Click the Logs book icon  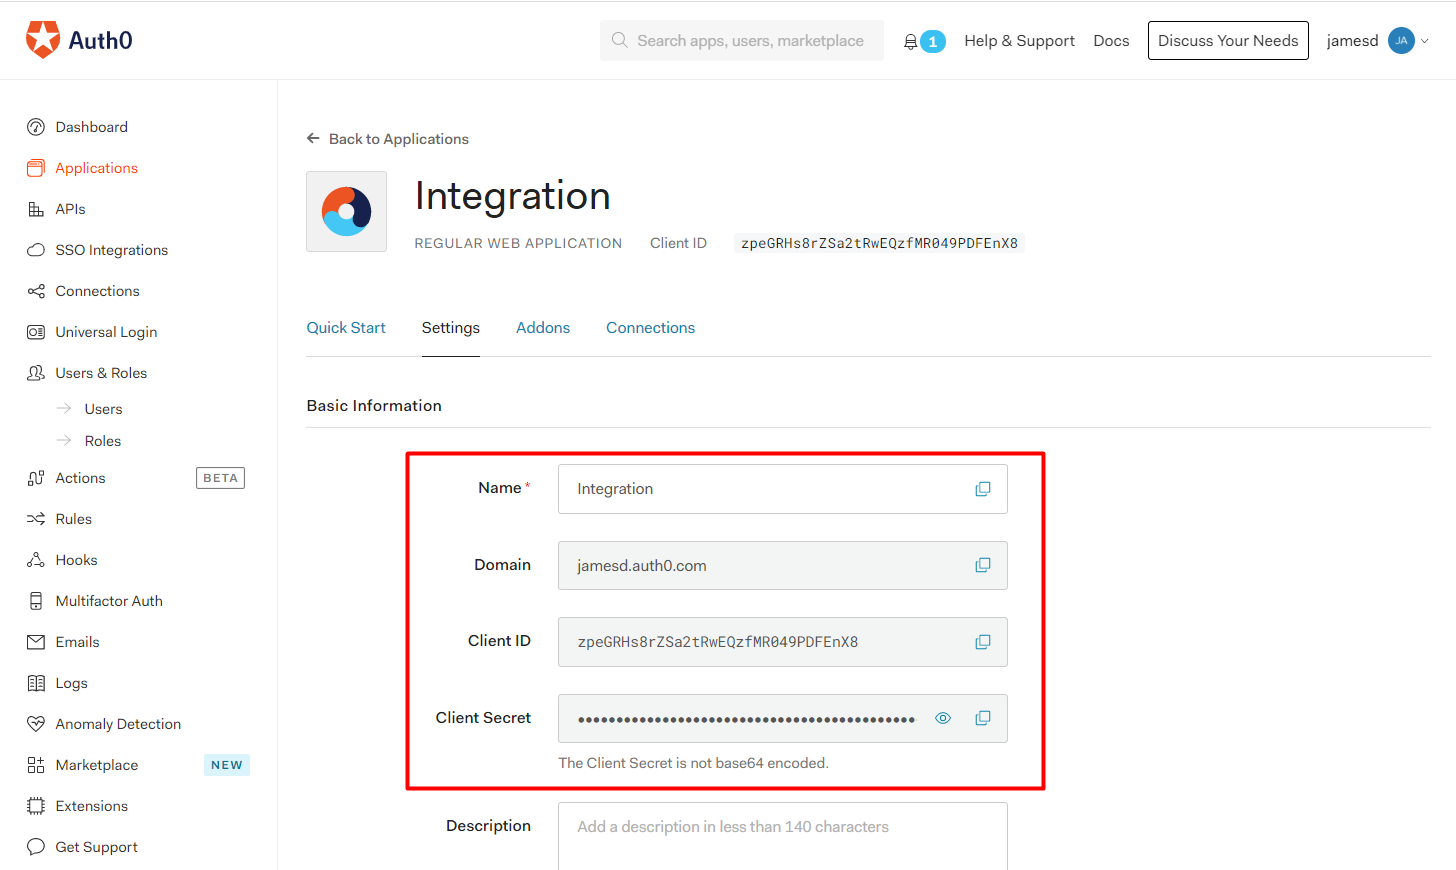click(x=36, y=683)
